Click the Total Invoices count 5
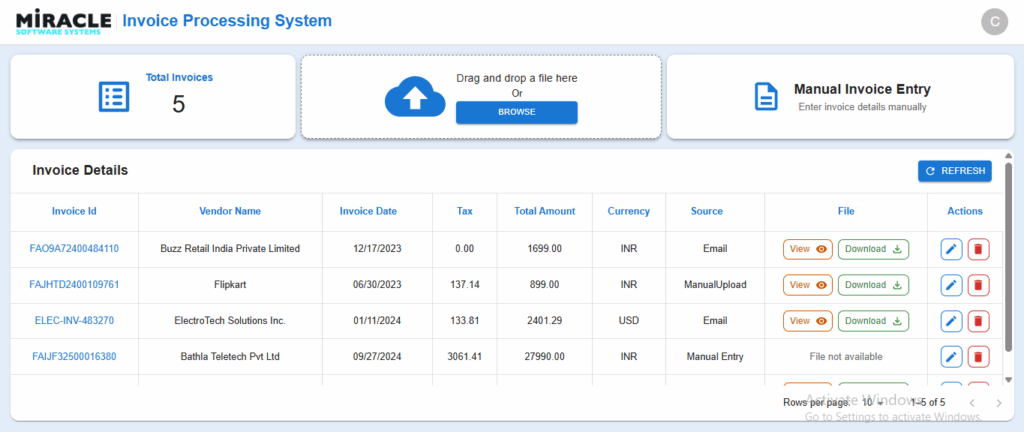Viewport: 1024px width, 432px height. [x=178, y=104]
